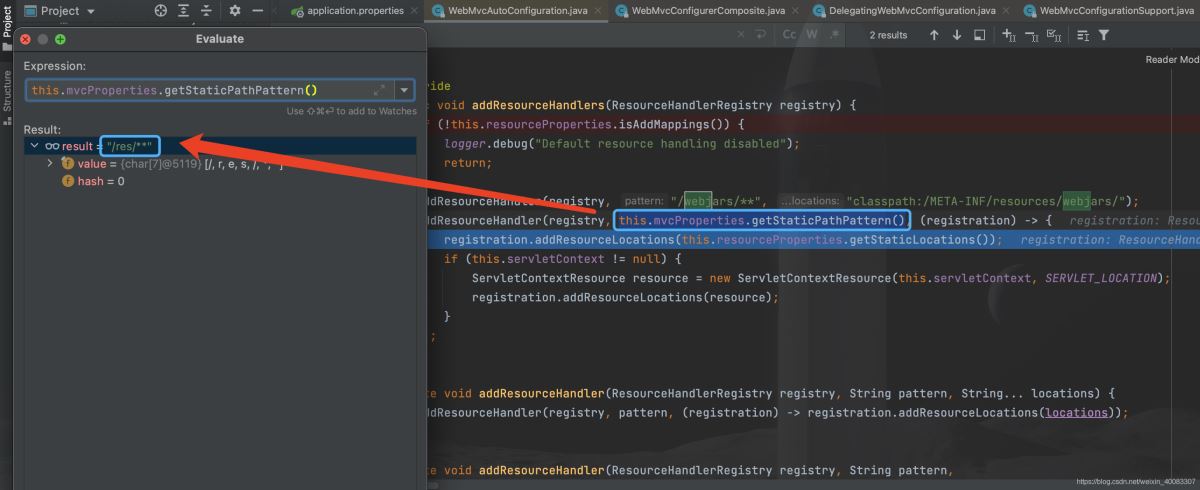Image resolution: width=1200 pixels, height=490 pixels.
Task: Click the Collapse All icon in Project toolbar
Action: tap(206, 11)
